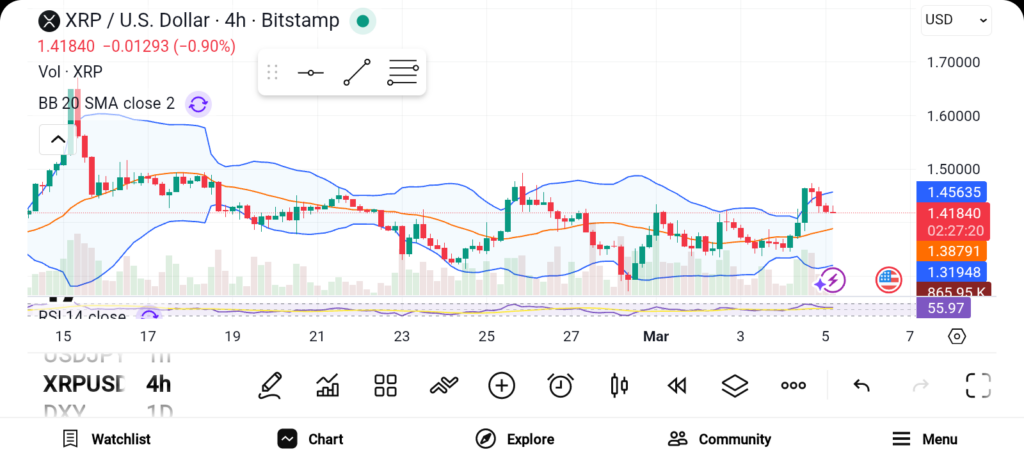Open the indicators chart icon

tap(327, 385)
